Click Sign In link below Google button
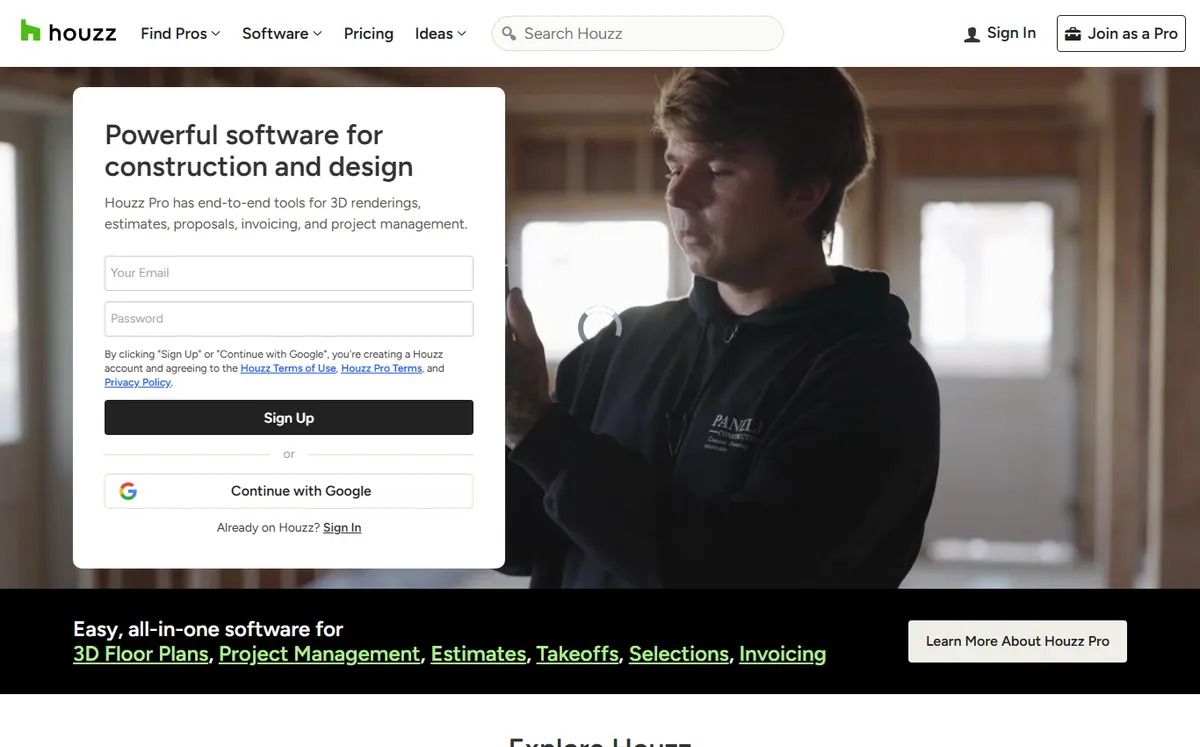Image resolution: width=1200 pixels, height=747 pixels. (342, 528)
